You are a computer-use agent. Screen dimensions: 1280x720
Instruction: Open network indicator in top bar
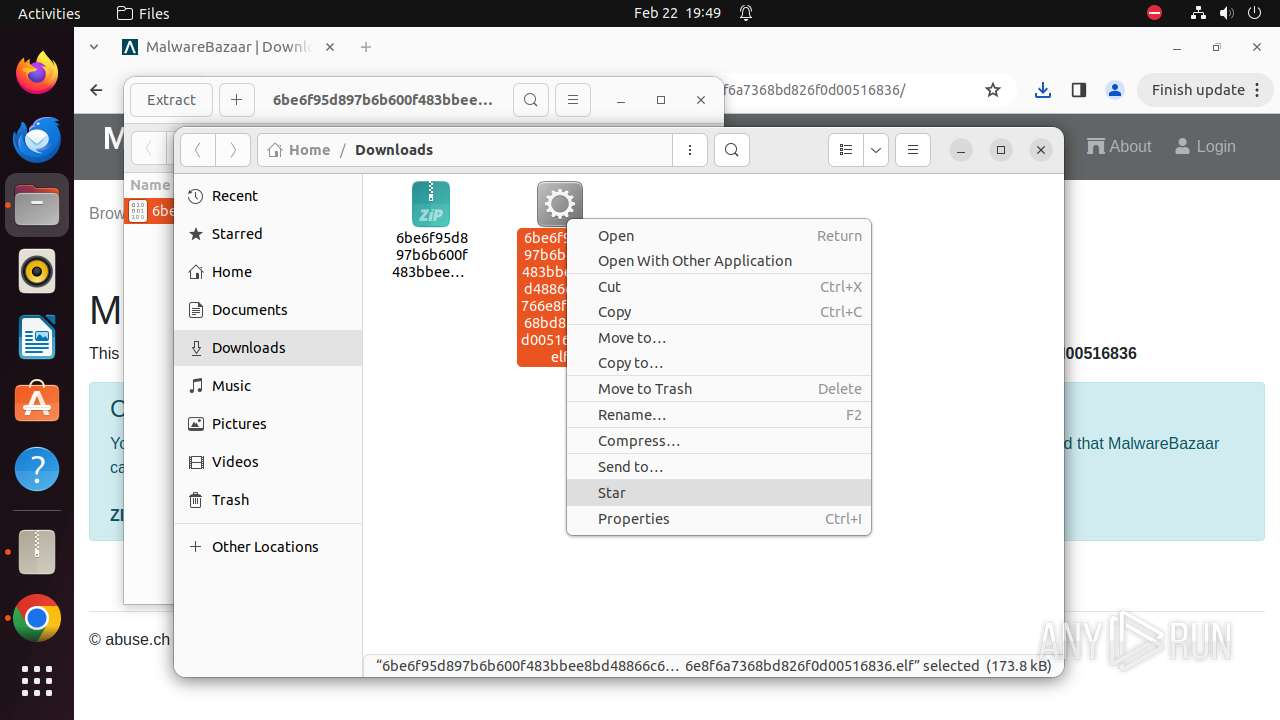(1198, 14)
